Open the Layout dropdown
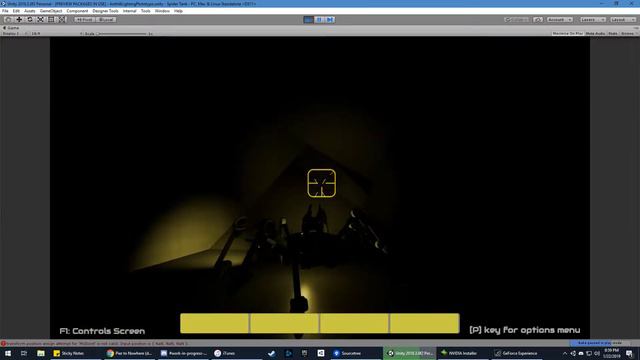 click(623, 20)
